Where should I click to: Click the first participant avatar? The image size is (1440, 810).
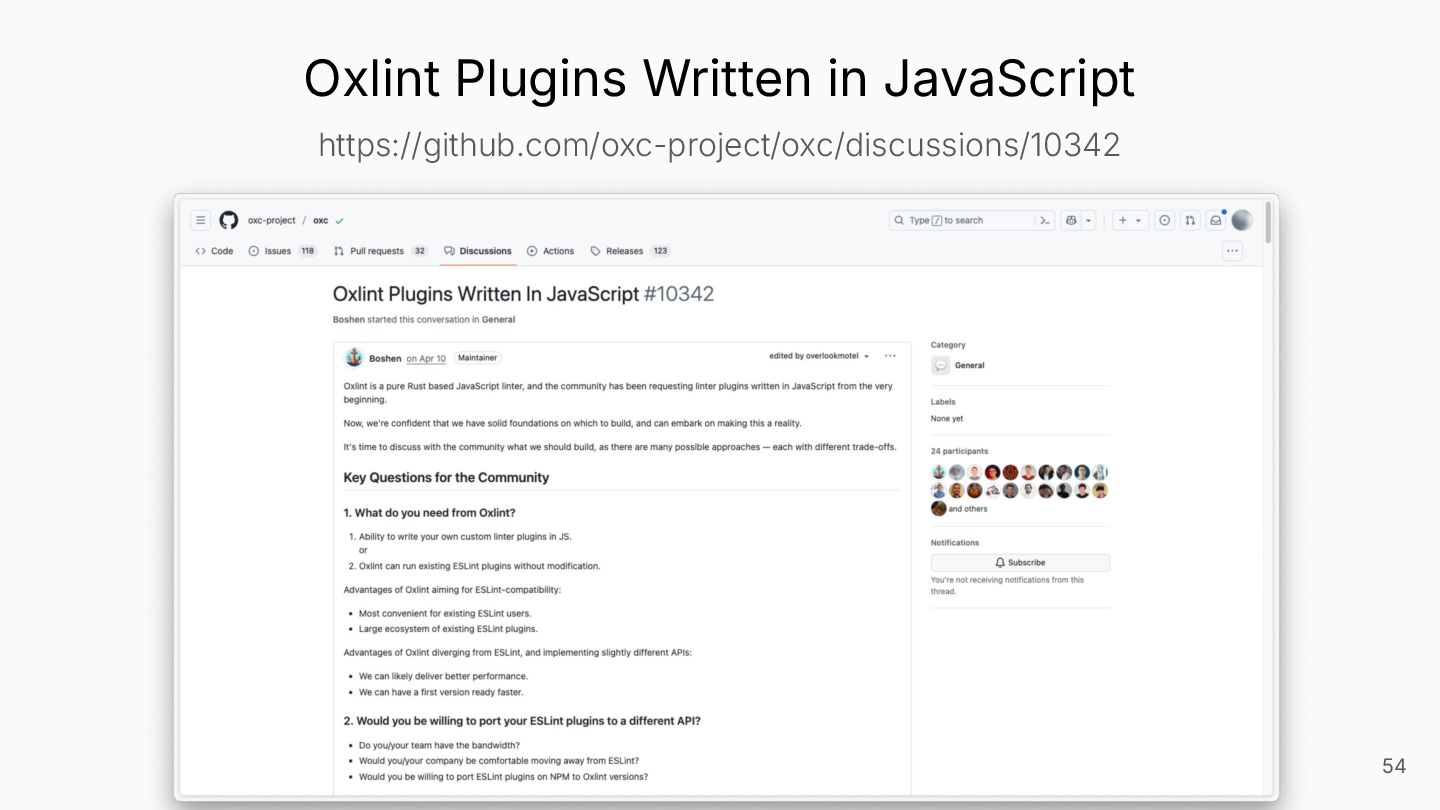(938, 472)
